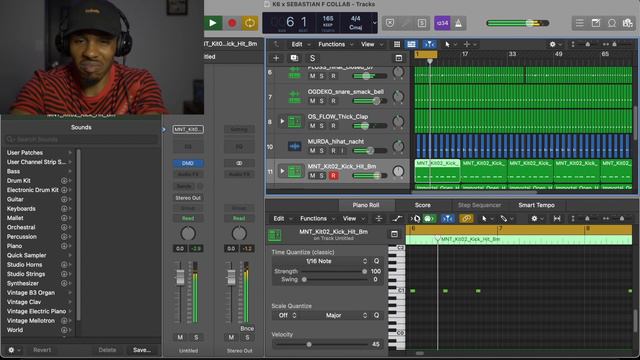This screenshot has height=360, width=640.
Task: Toggle the metronome click icon
Action: point(459,23)
